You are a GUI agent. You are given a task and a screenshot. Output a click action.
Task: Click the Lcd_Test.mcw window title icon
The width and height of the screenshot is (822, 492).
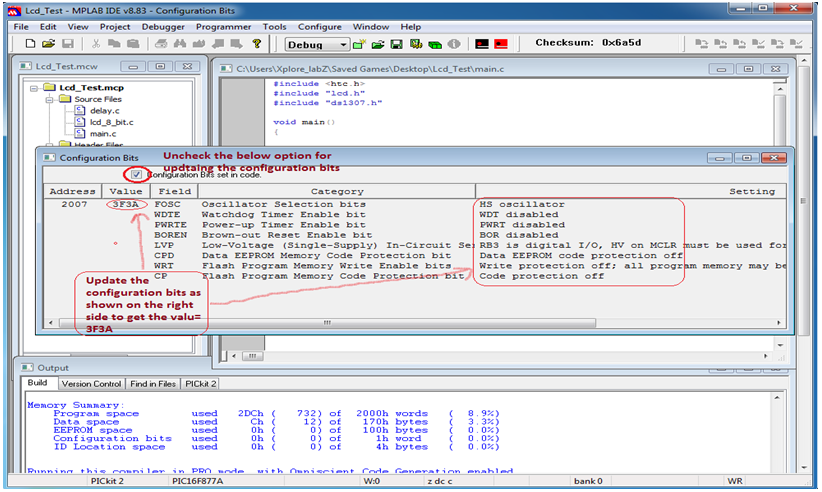tap(25, 66)
